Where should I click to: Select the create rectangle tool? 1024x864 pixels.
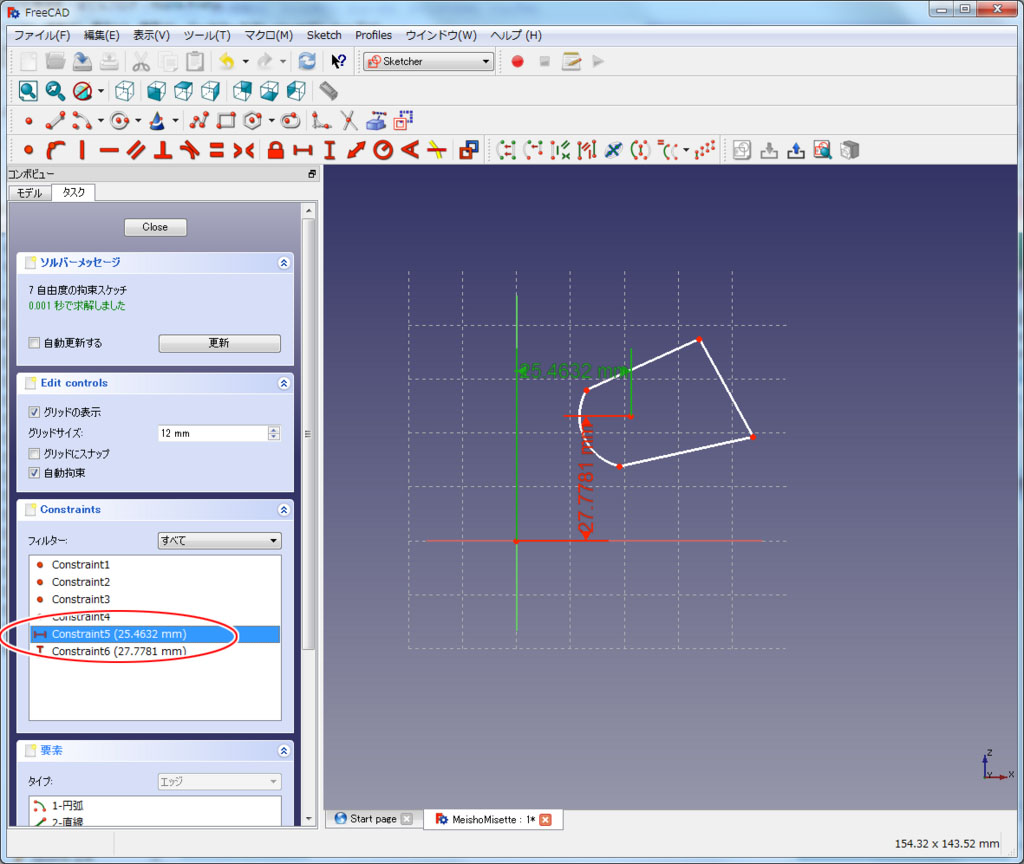coord(226,121)
